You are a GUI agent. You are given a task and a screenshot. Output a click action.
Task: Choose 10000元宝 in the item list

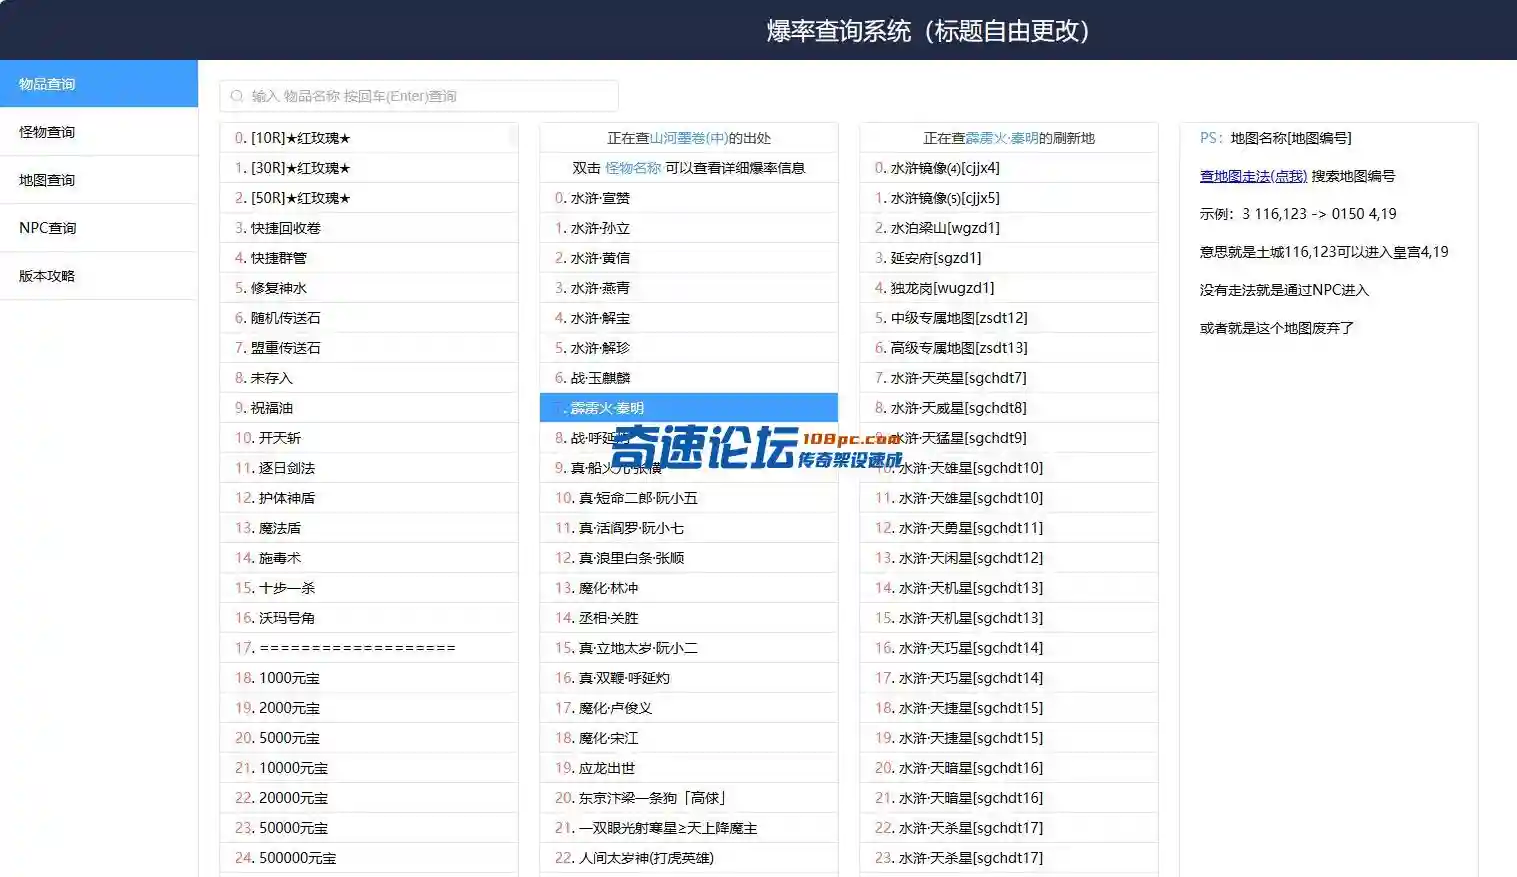pyautogui.click(x=369, y=768)
